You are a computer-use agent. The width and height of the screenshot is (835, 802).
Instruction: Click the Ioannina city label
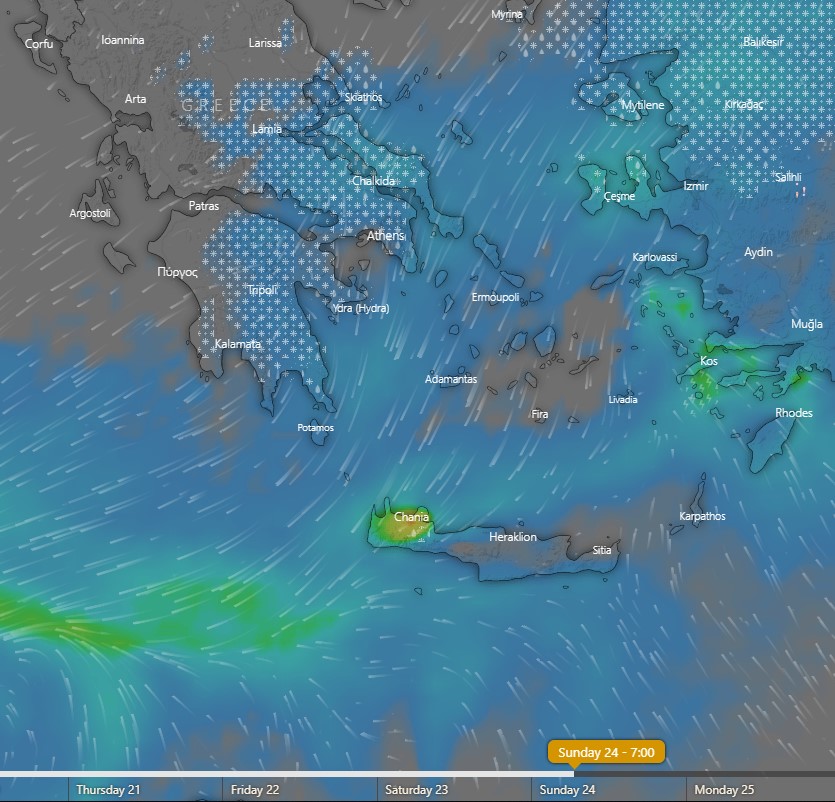click(123, 40)
